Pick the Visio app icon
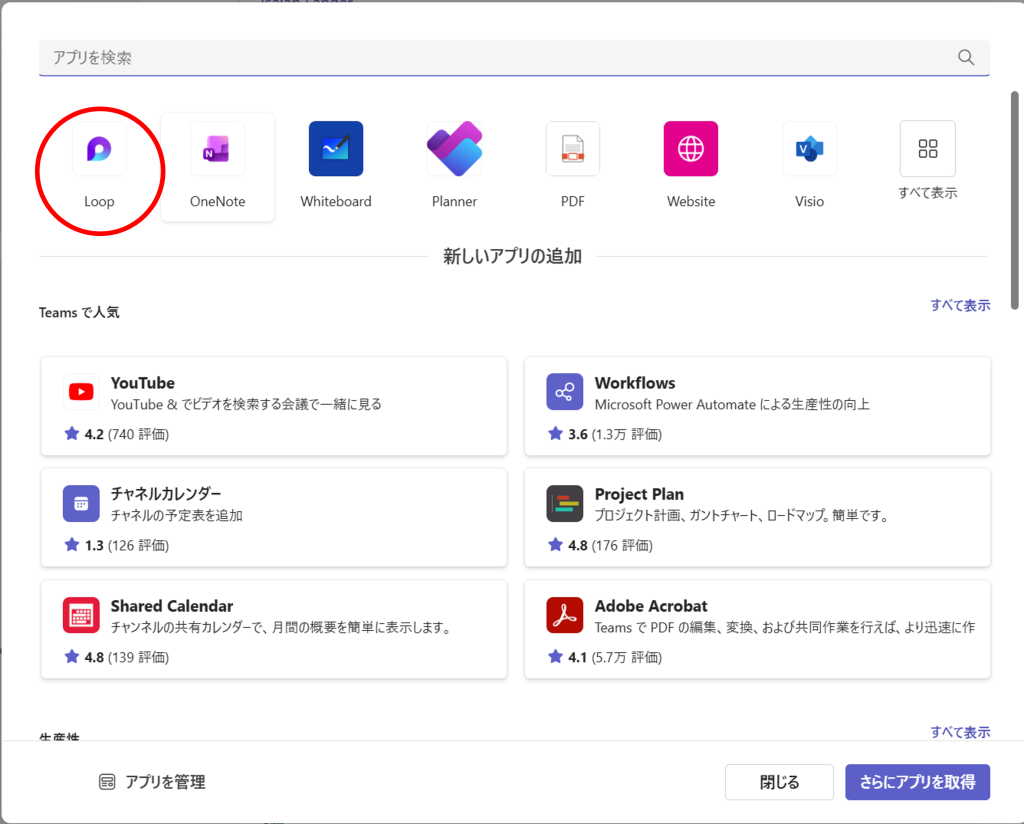The width and height of the screenshot is (1024, 824). point(809,150)
